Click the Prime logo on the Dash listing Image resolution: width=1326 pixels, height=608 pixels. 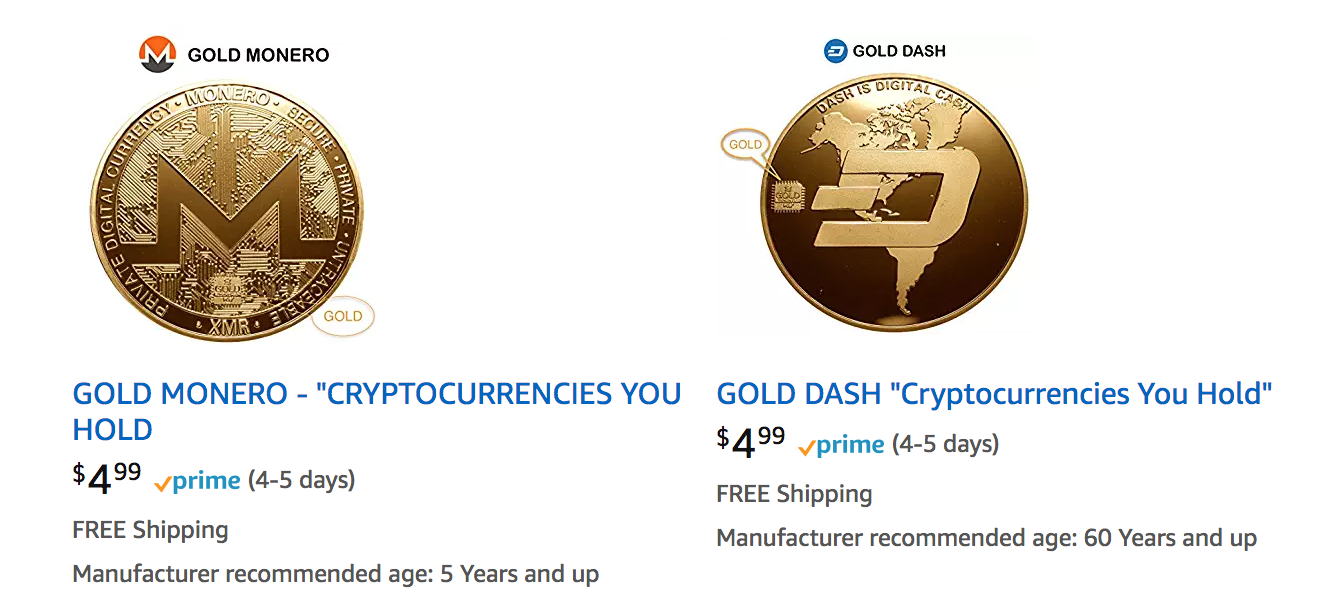coord(842,445)
